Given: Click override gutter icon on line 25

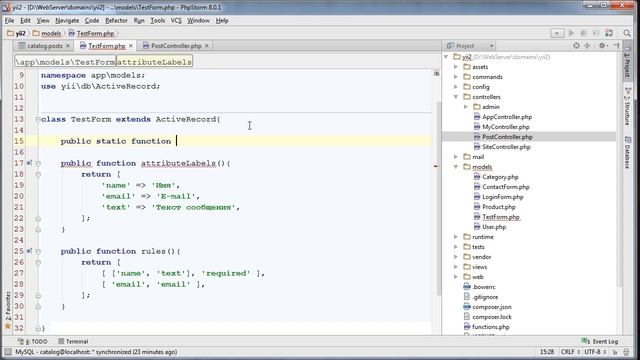Looking at the screenshot, I should coord(29,251).
